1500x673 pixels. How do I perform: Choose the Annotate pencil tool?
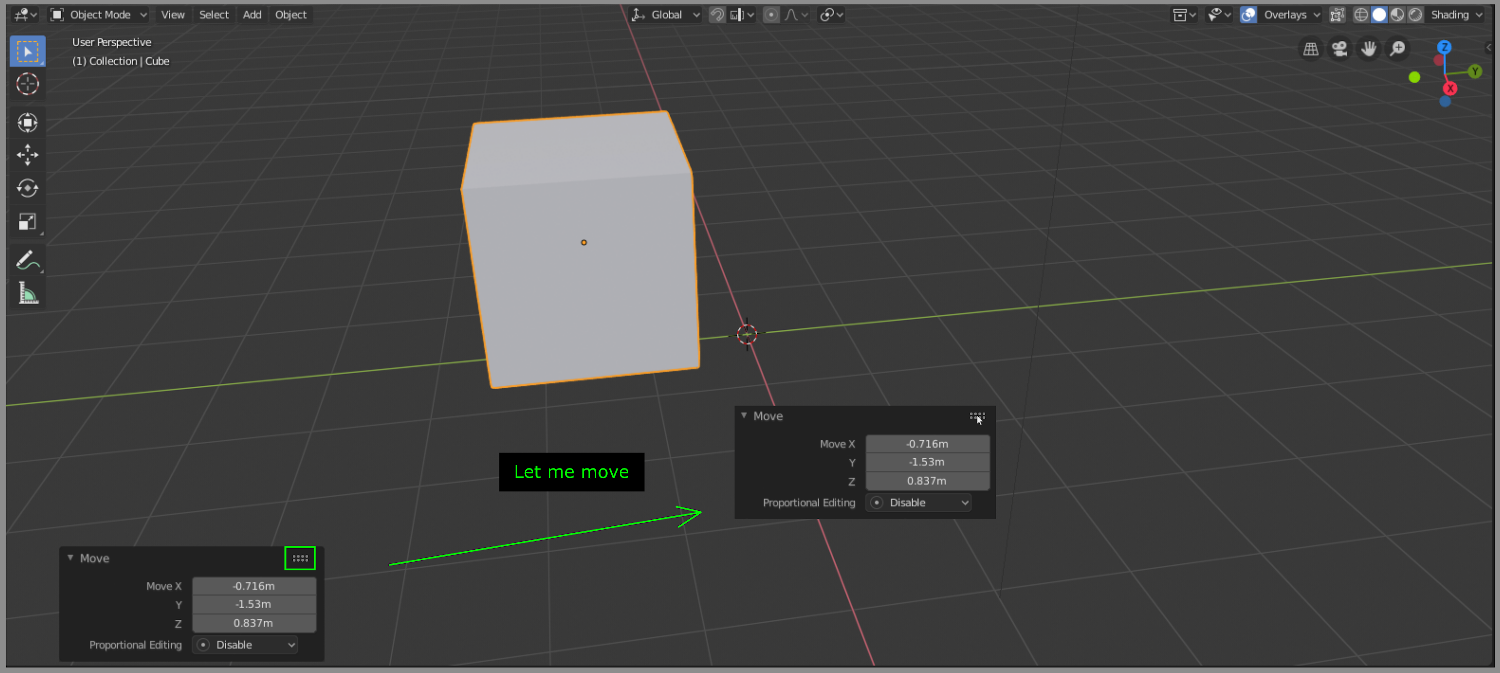pyautogui.click(x=27, y=261)
